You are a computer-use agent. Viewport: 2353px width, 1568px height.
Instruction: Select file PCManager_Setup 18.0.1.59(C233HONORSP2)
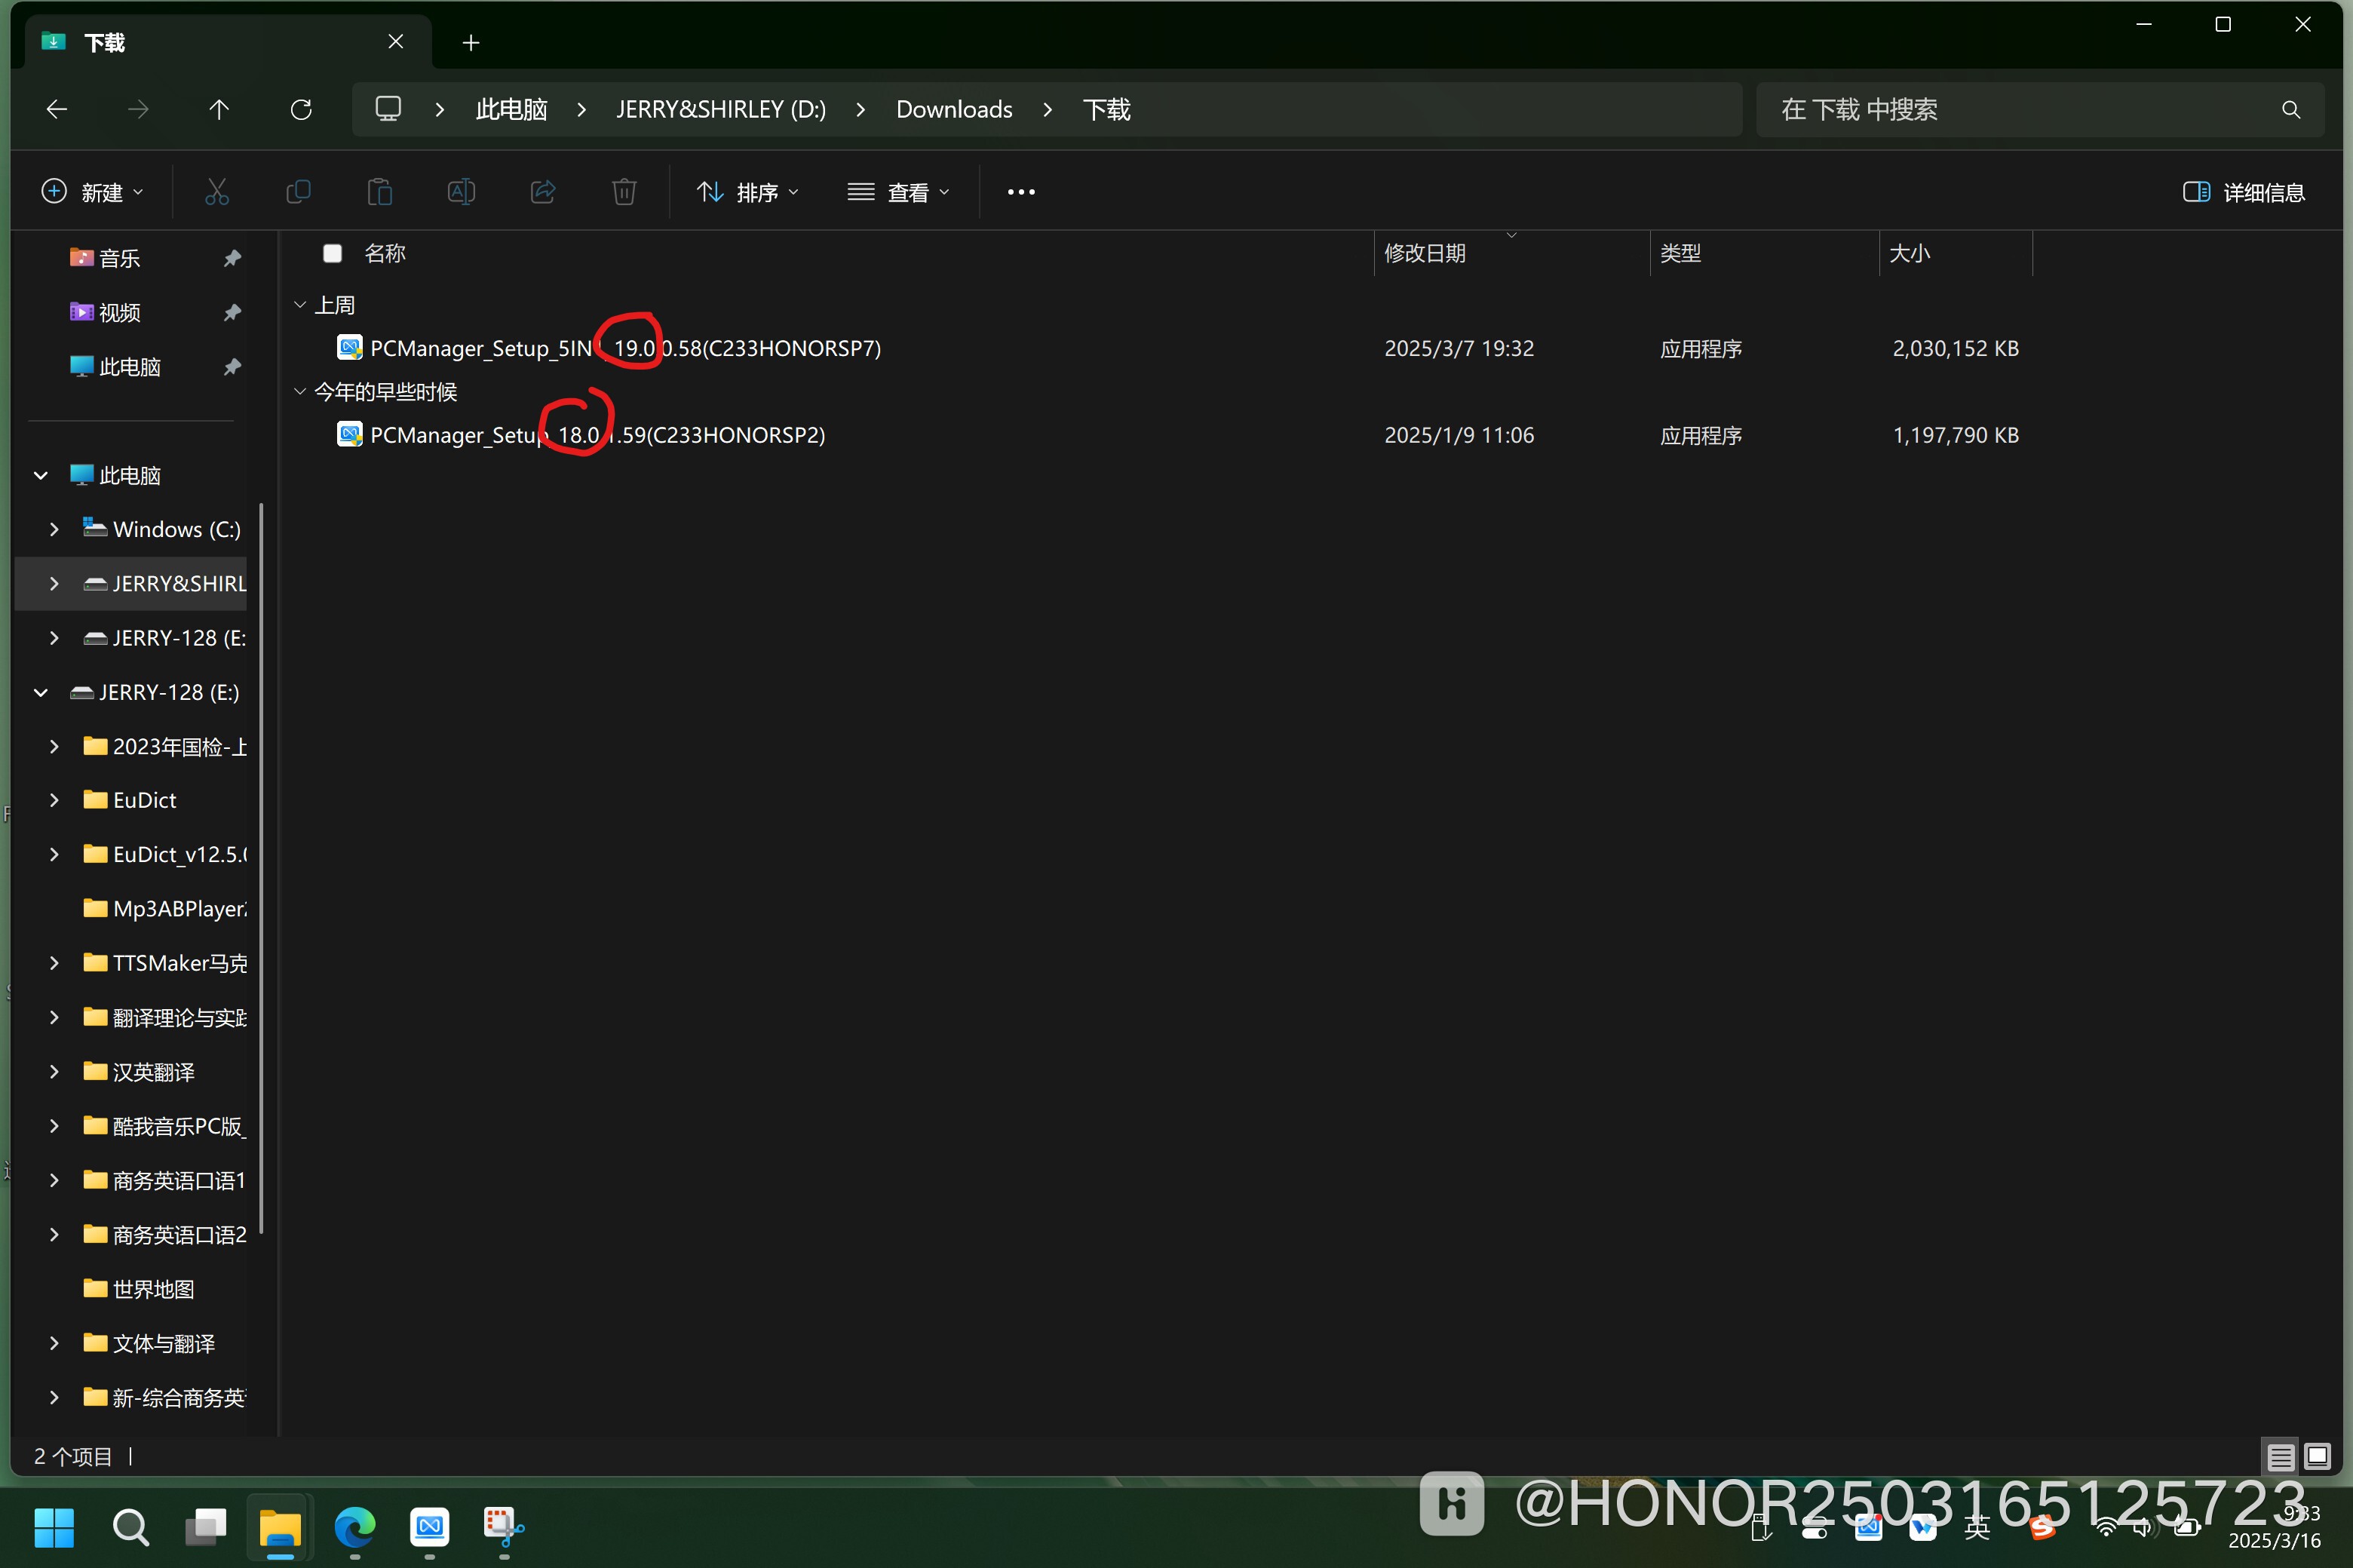597,435
